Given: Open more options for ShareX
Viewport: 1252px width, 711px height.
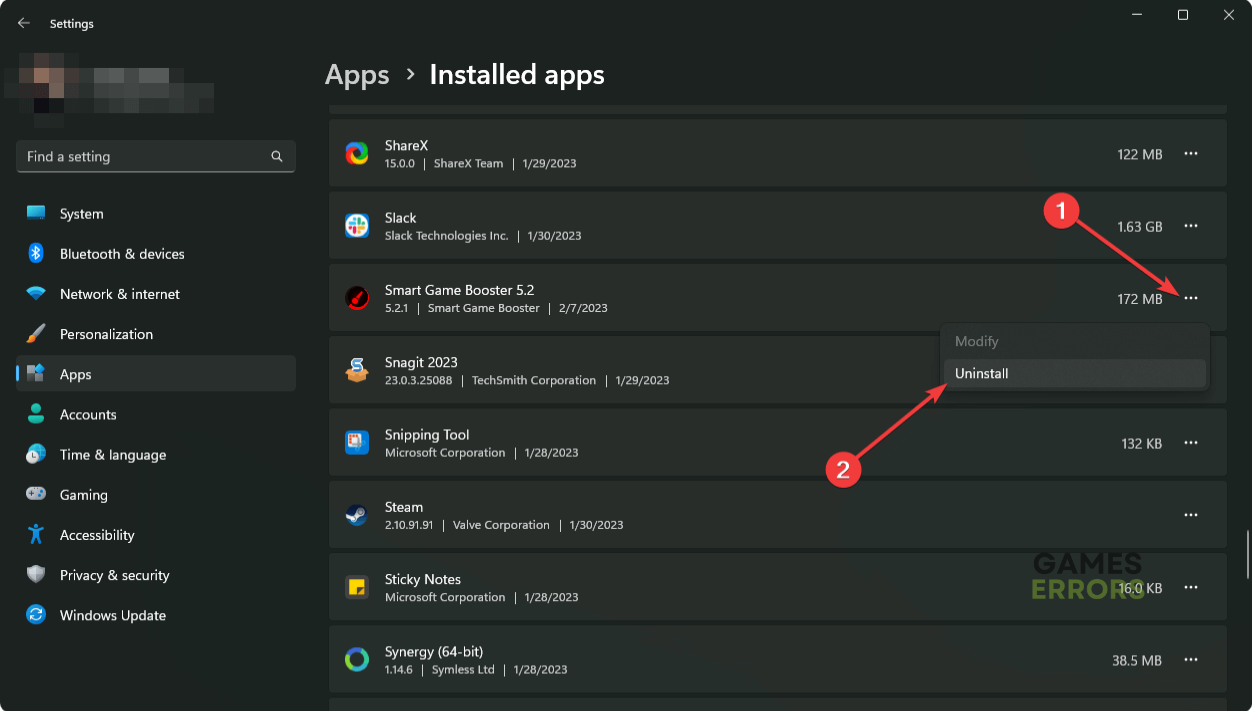Looking at the screenshot, I should (x=1190, y=154).
